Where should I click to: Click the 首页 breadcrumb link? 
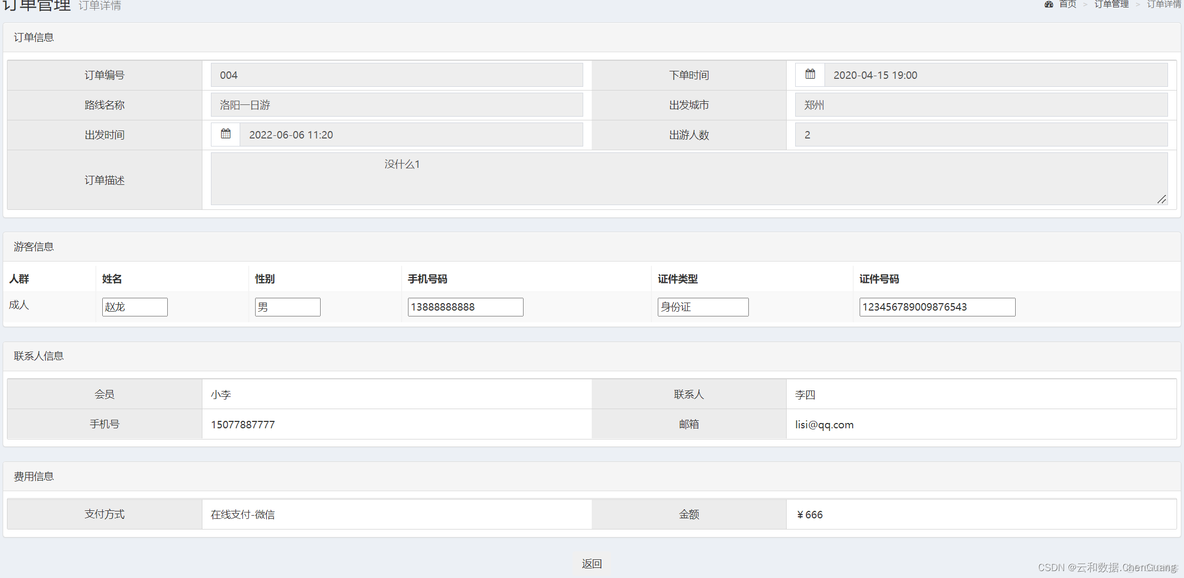pos(1067,5)
